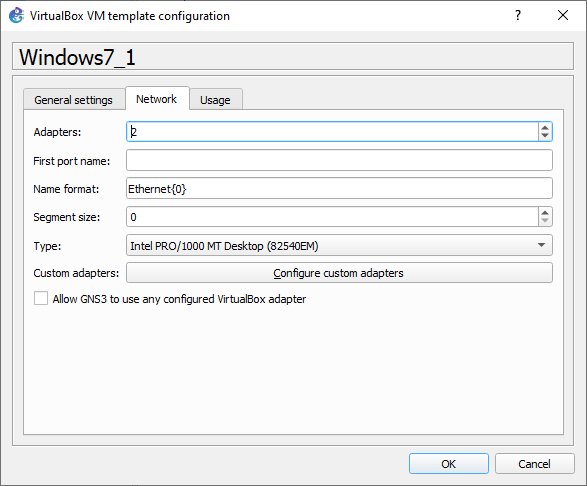
Task: Click the dropdown arrow for Intel PRO/1000 type
Action: 541,245
